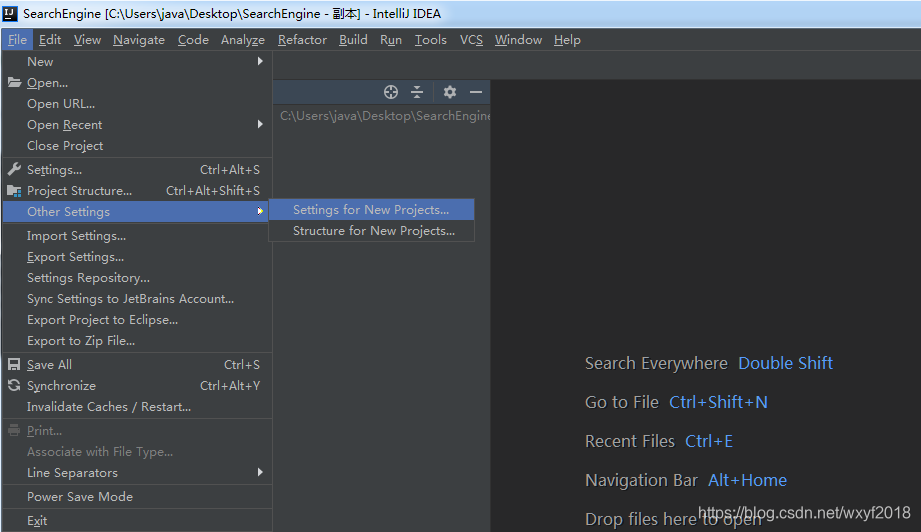Open the project panel gear options
The width and height of the screenshot is (921, 532).
click(450, 92)
